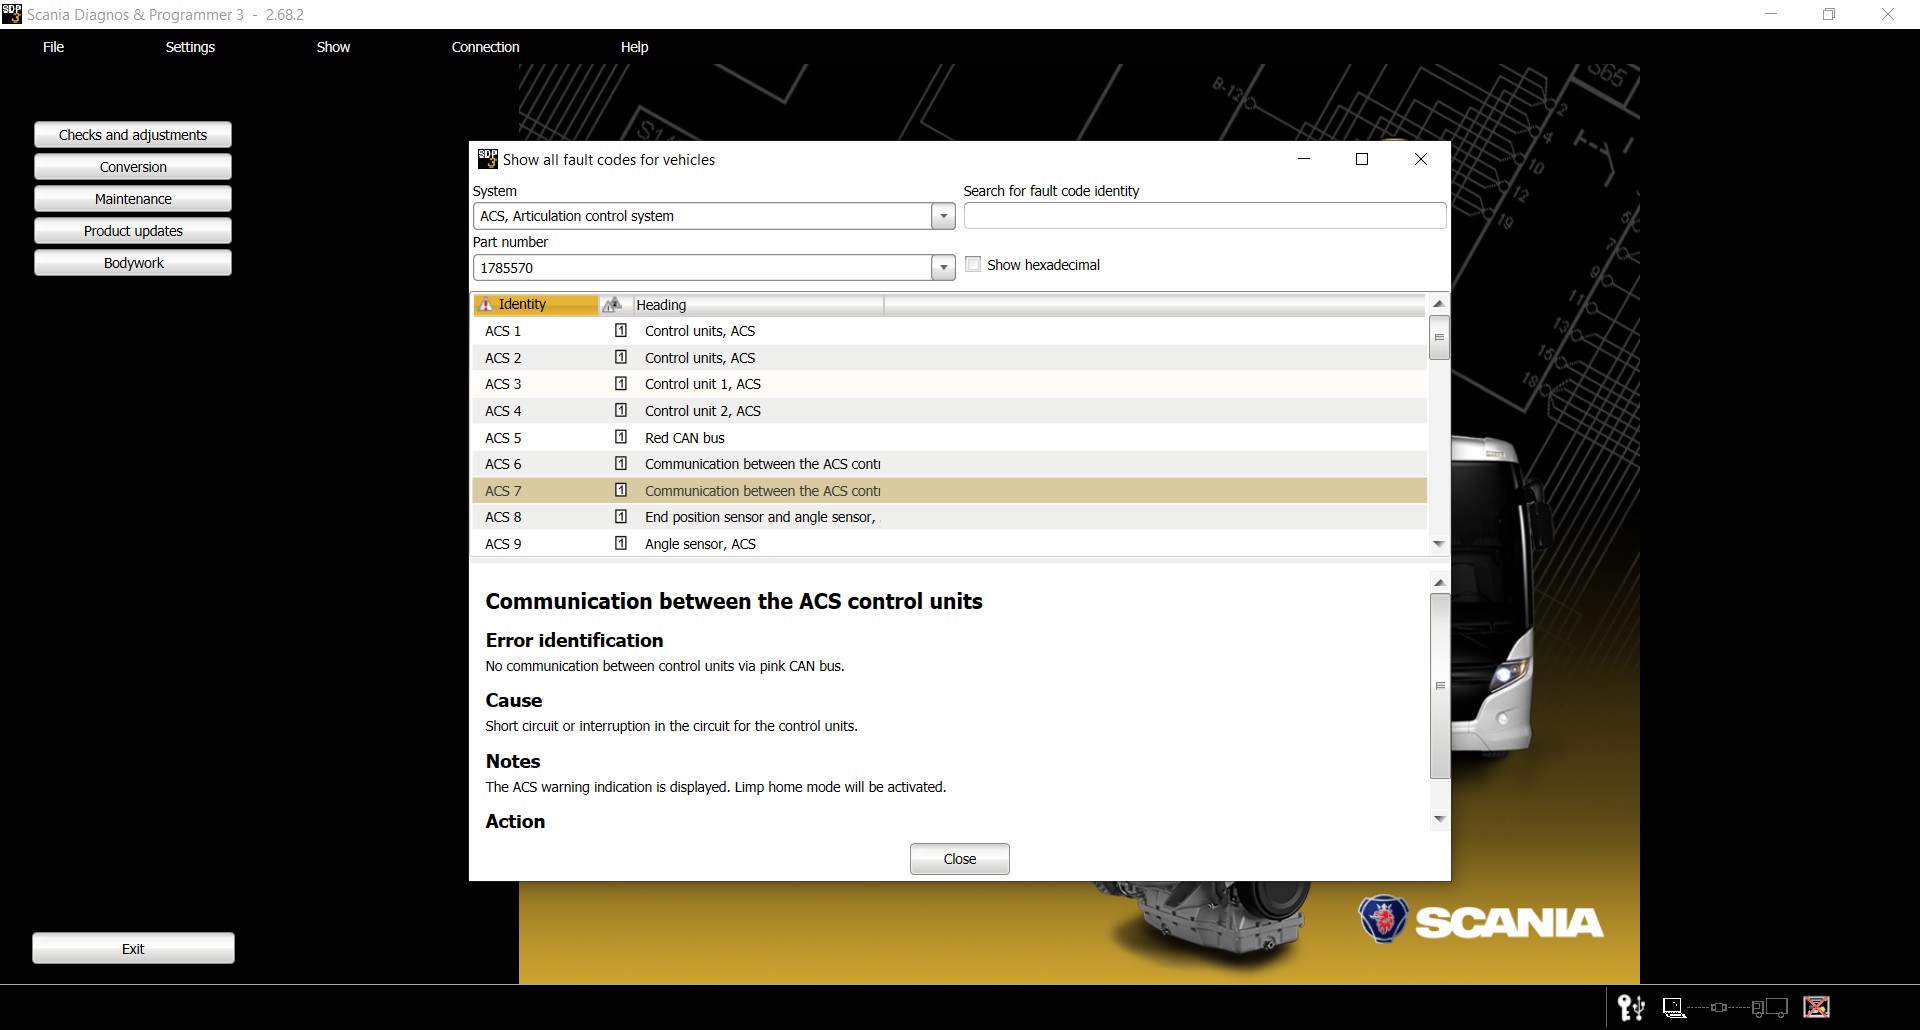
Task: Click the priority icon in ACS 9 row
Action: (621, 544)
